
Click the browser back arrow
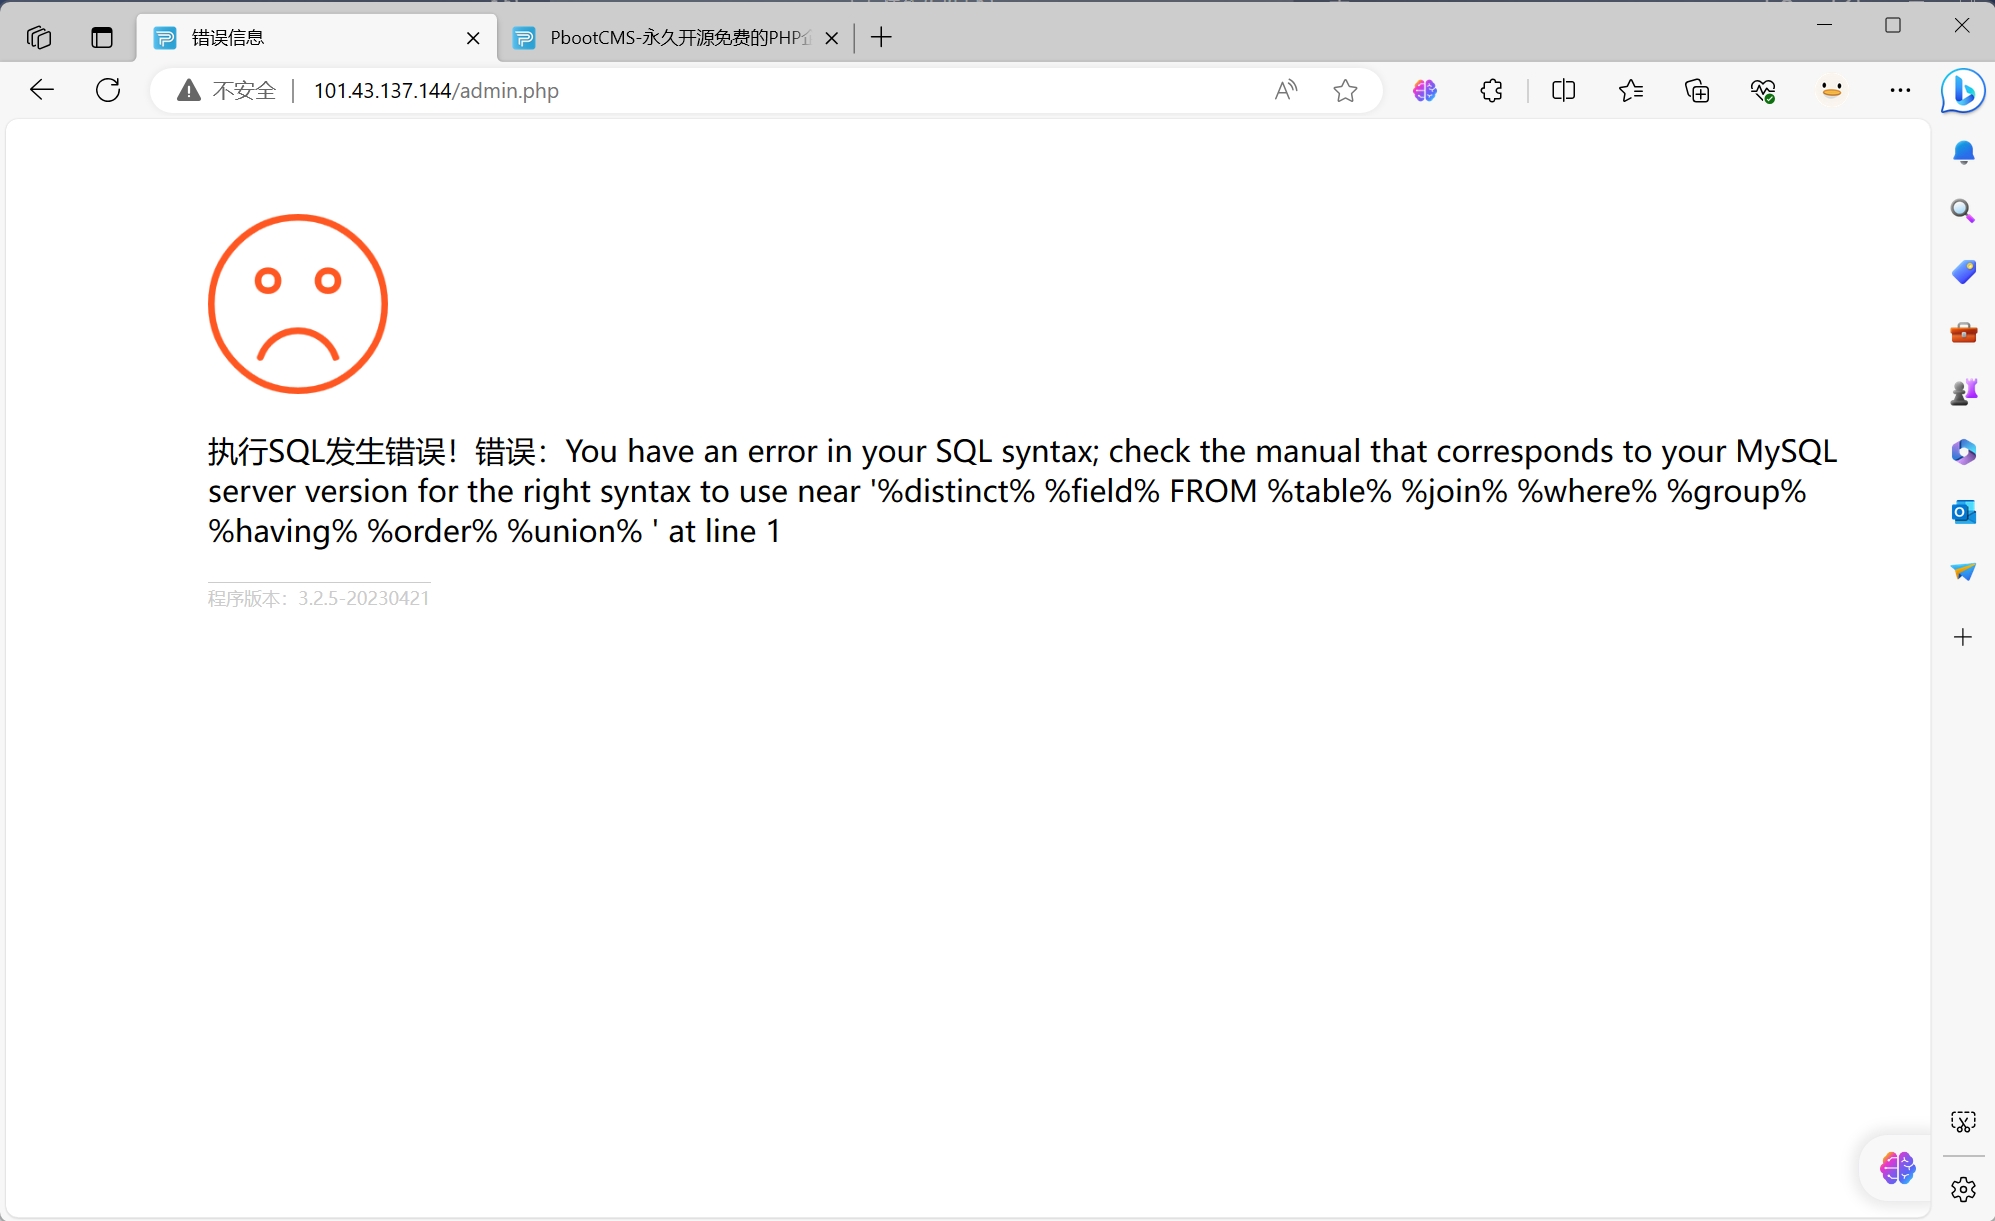pos(42,90)
